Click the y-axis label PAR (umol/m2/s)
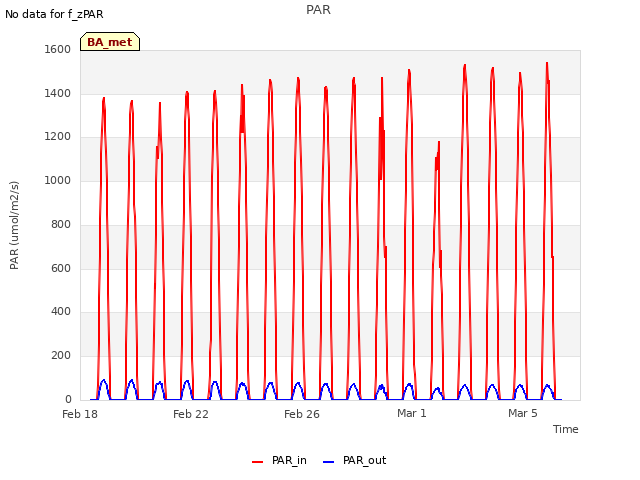This screenshot has width=640, height=480. coord(14,225)
